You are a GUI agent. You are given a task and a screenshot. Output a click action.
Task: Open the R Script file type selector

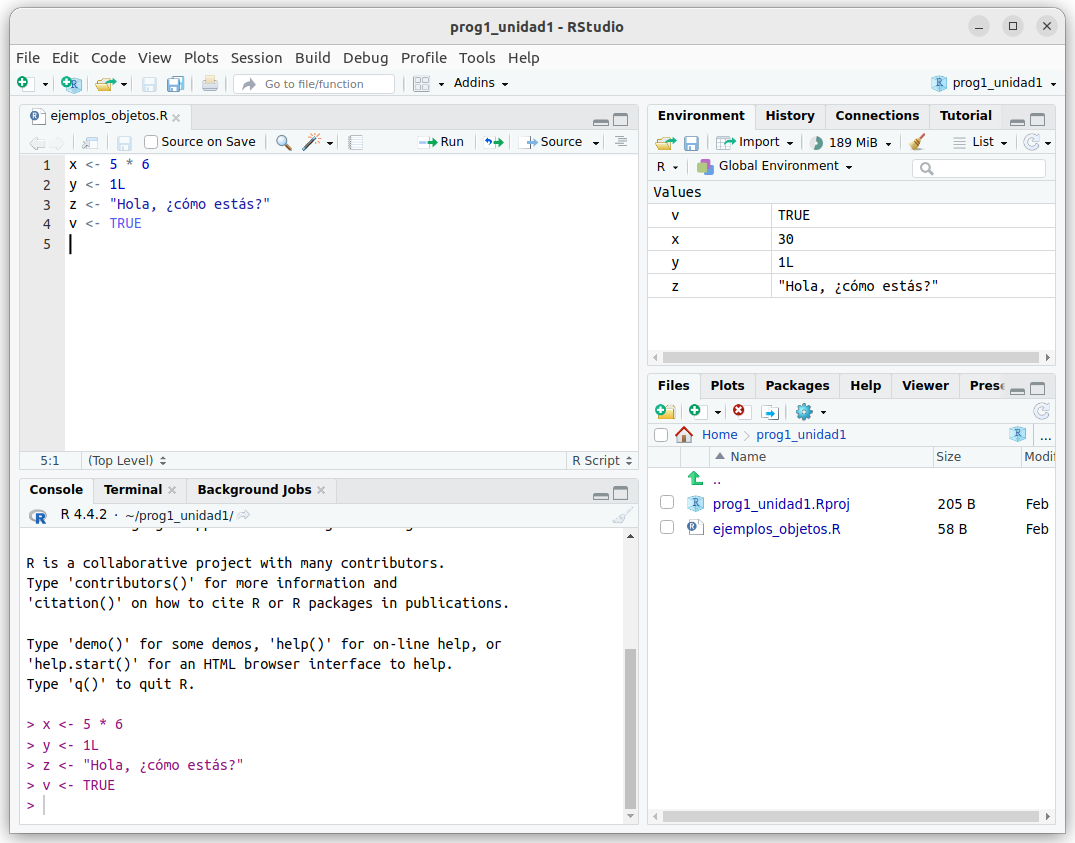602,461
